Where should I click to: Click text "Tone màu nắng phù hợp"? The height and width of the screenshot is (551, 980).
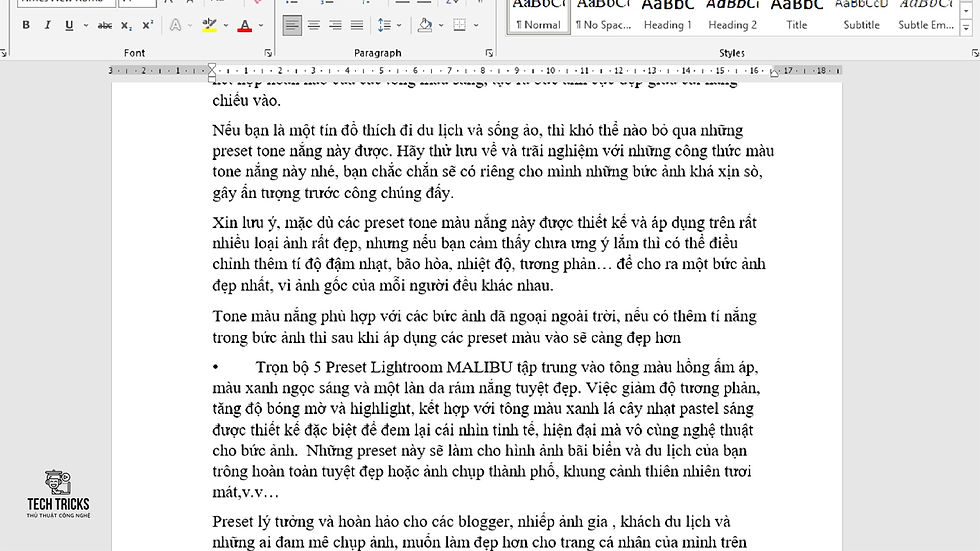[x=296, y=317]
